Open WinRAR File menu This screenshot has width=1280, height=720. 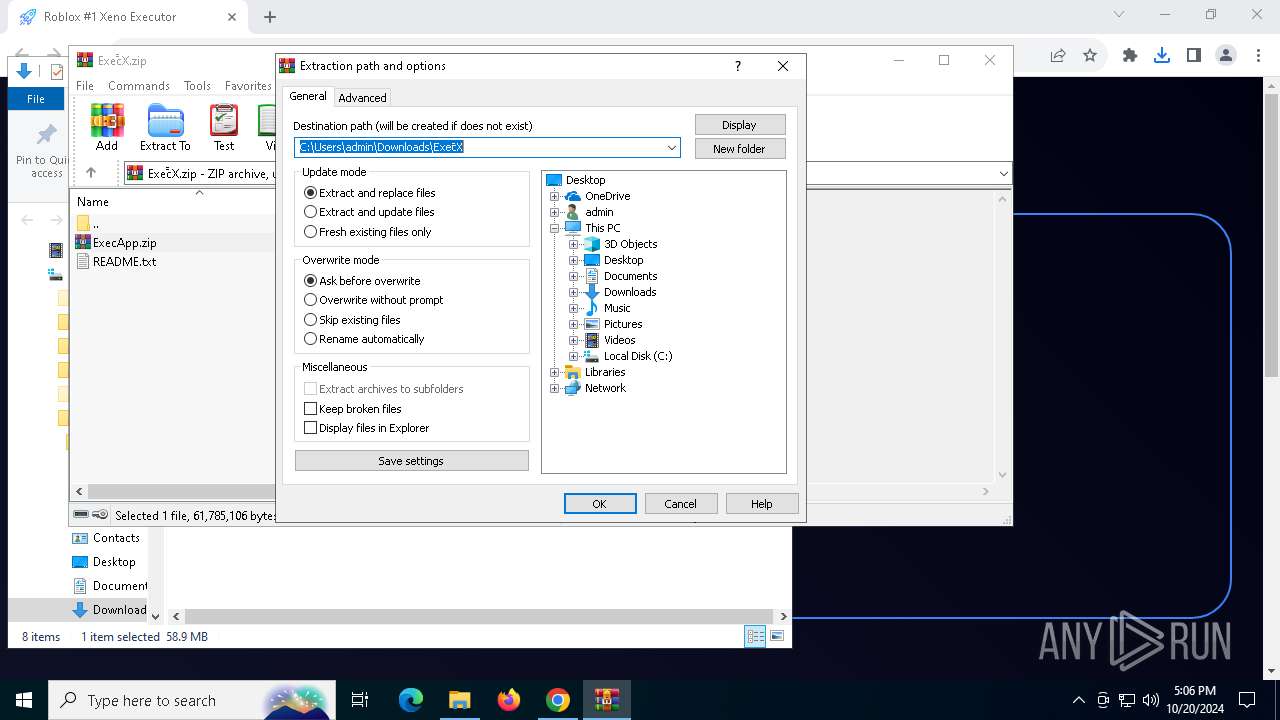[x=85, y=86]
